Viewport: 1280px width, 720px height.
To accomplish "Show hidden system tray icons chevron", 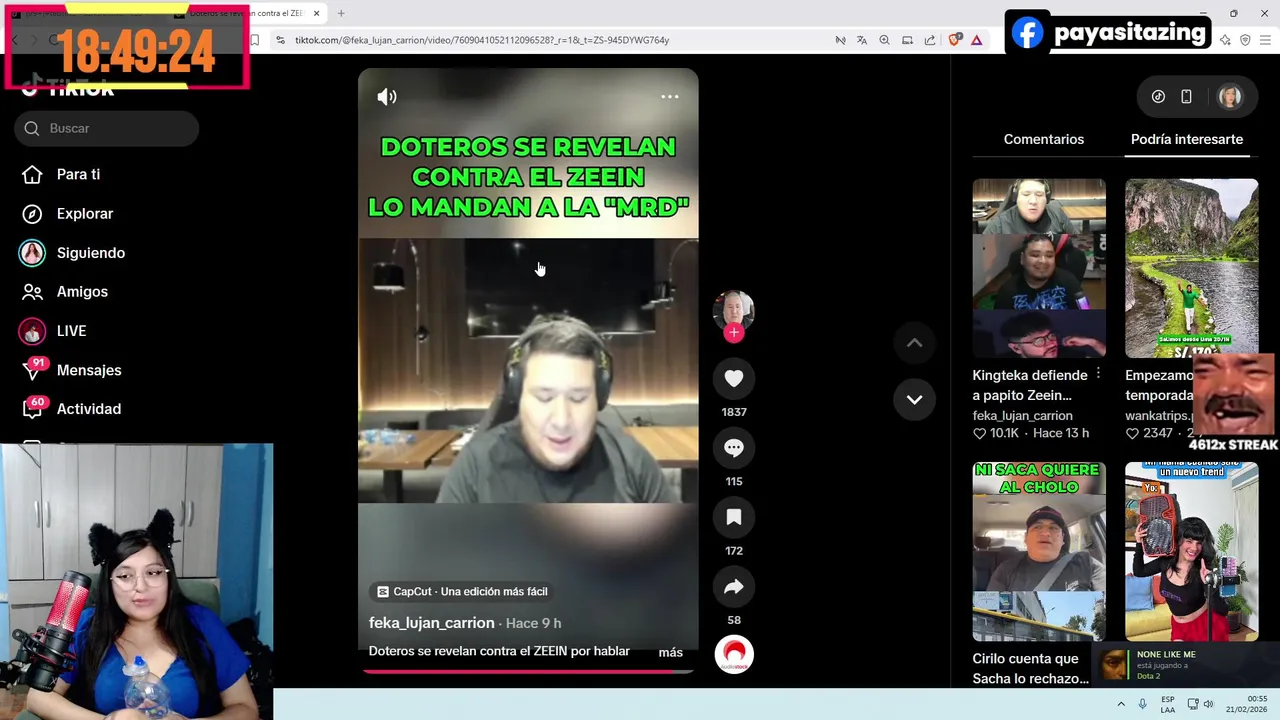I will click(x=1121, y=704).
